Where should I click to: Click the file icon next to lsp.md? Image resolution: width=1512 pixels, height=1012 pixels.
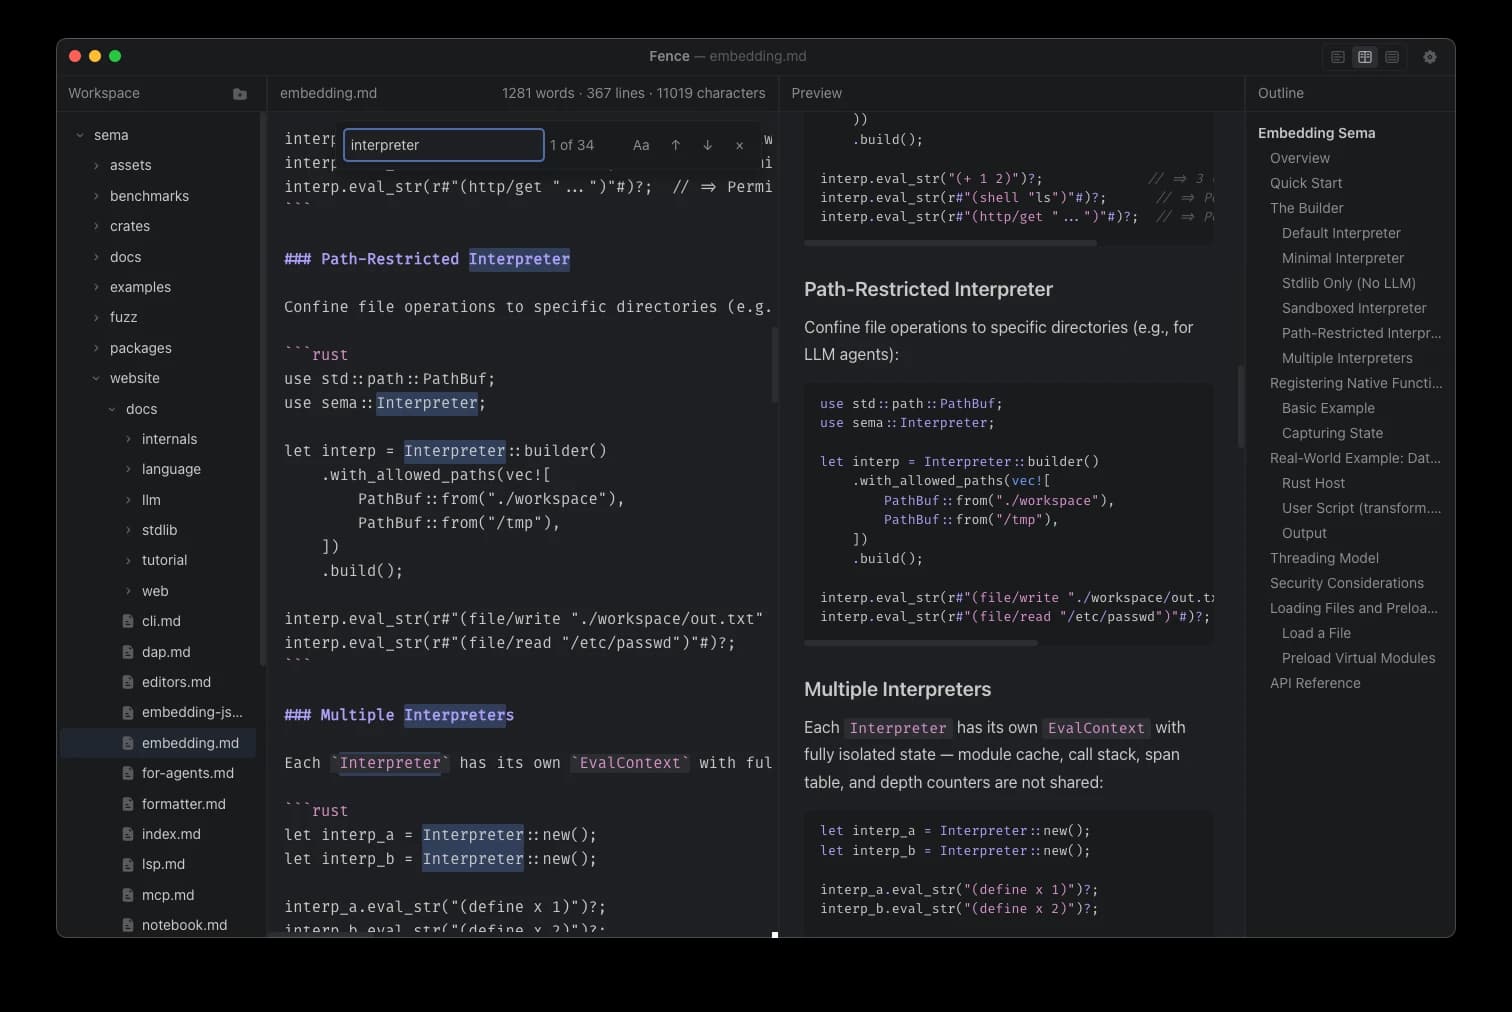tap(128, 864)
